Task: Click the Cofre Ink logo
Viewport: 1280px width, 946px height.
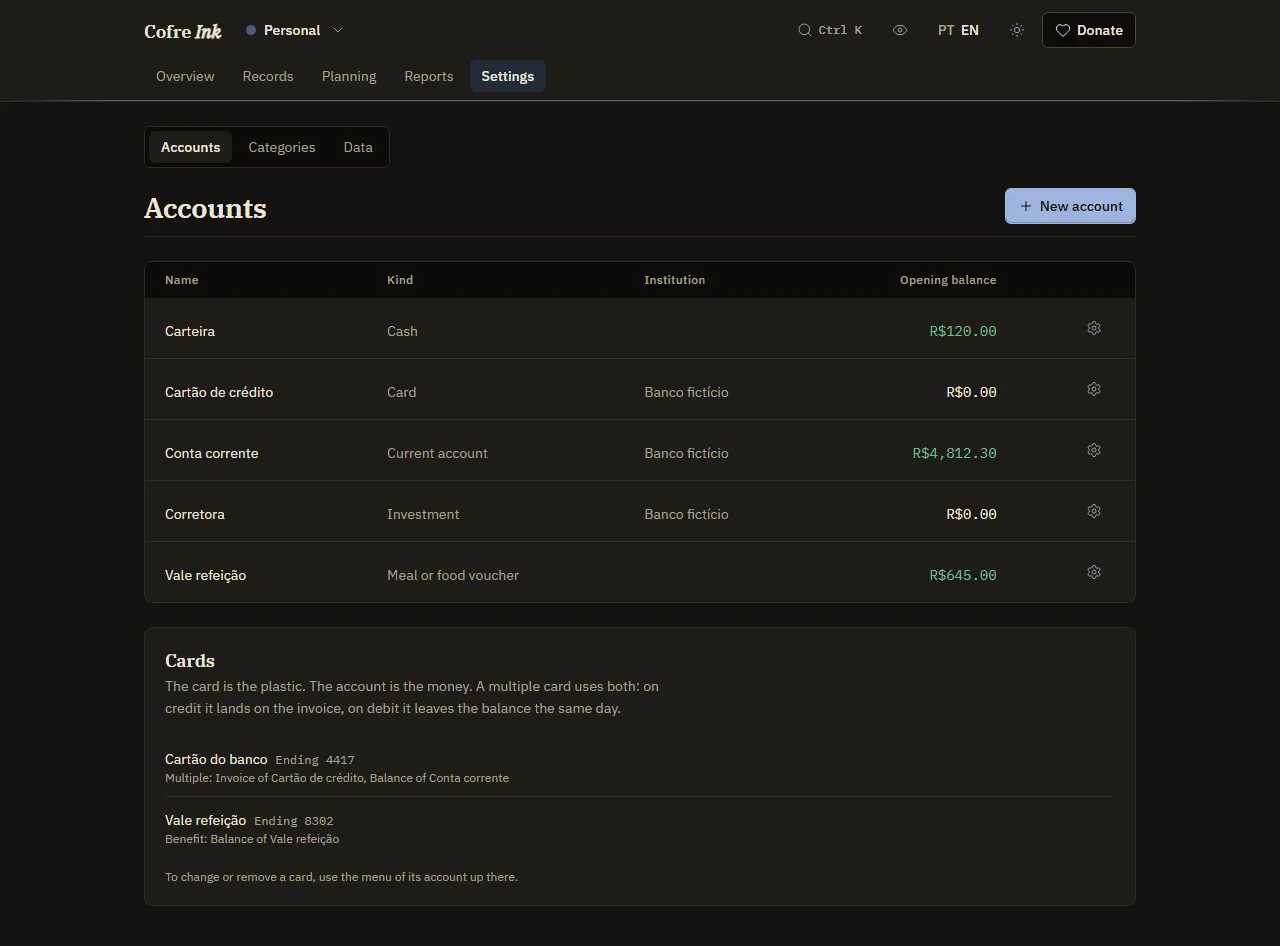Action: pos(183,31)
